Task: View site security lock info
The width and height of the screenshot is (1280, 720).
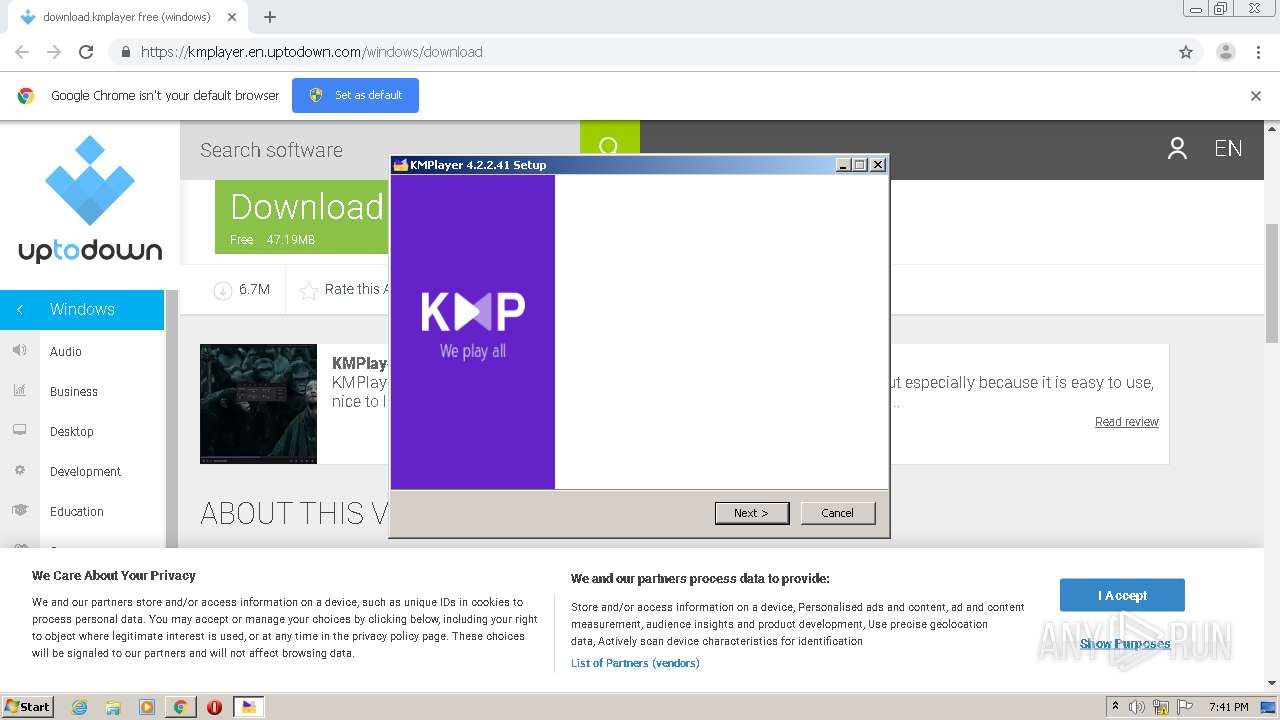Action: tap(125, 52)
